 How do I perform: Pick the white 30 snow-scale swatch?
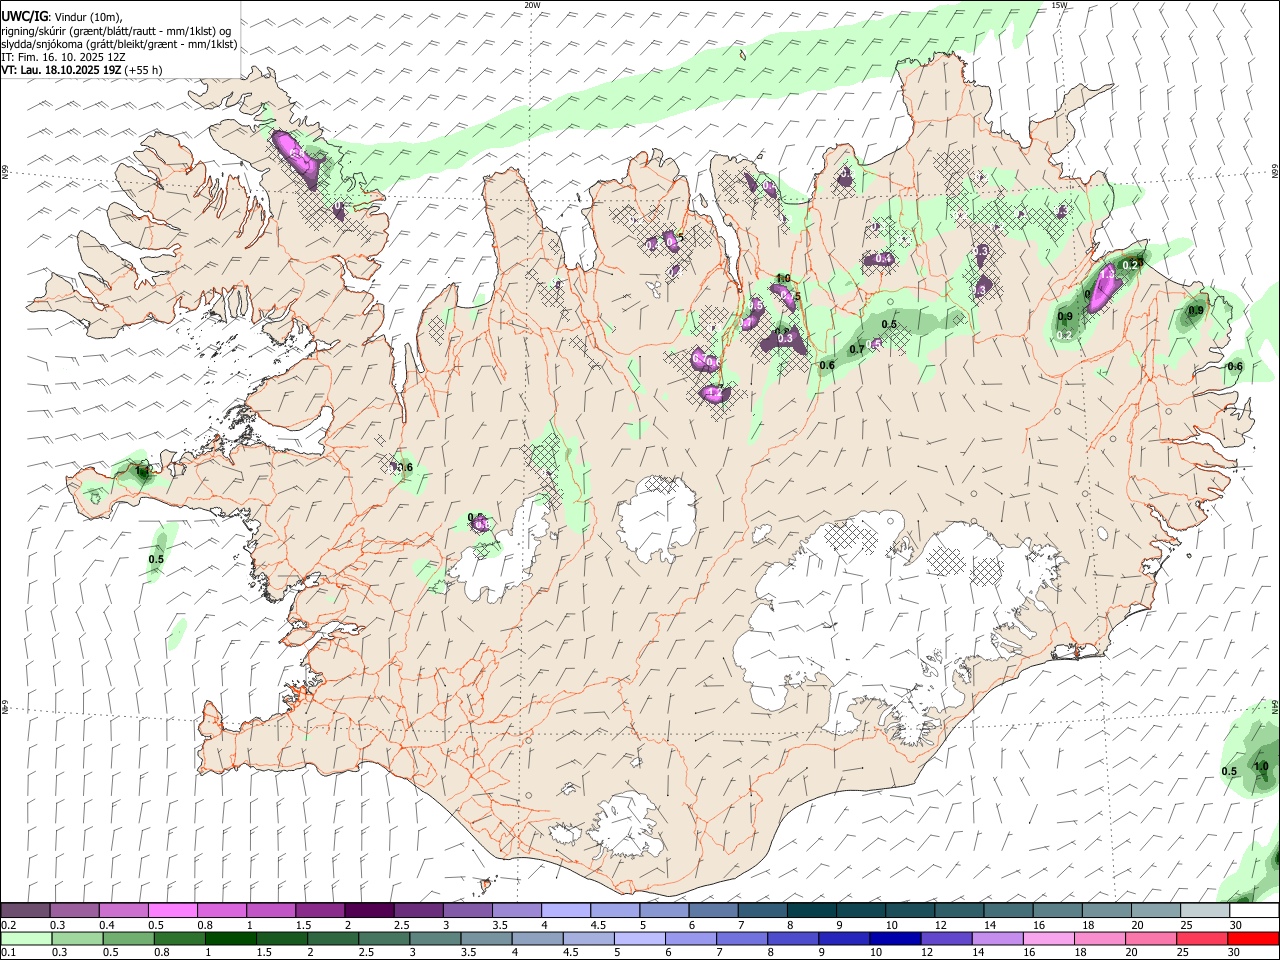[x=1254, y=911]
